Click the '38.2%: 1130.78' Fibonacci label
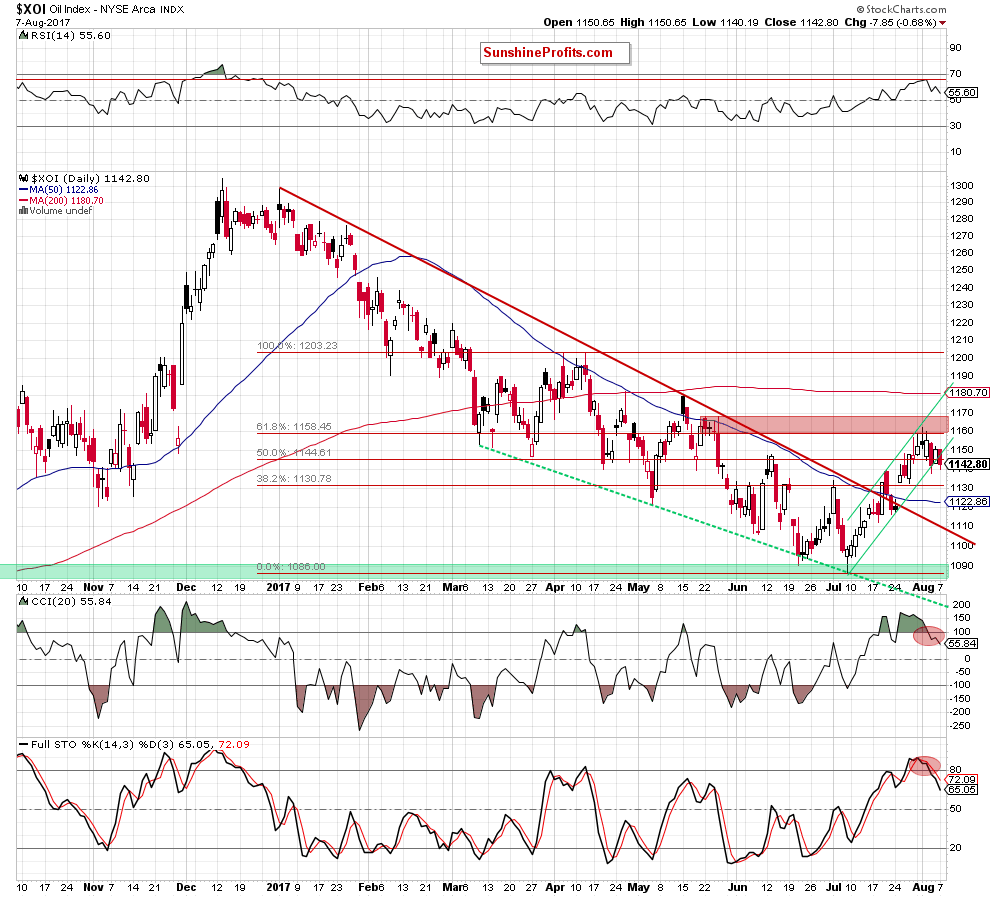This screenshot has height=897, width=990. click(294, 478)
